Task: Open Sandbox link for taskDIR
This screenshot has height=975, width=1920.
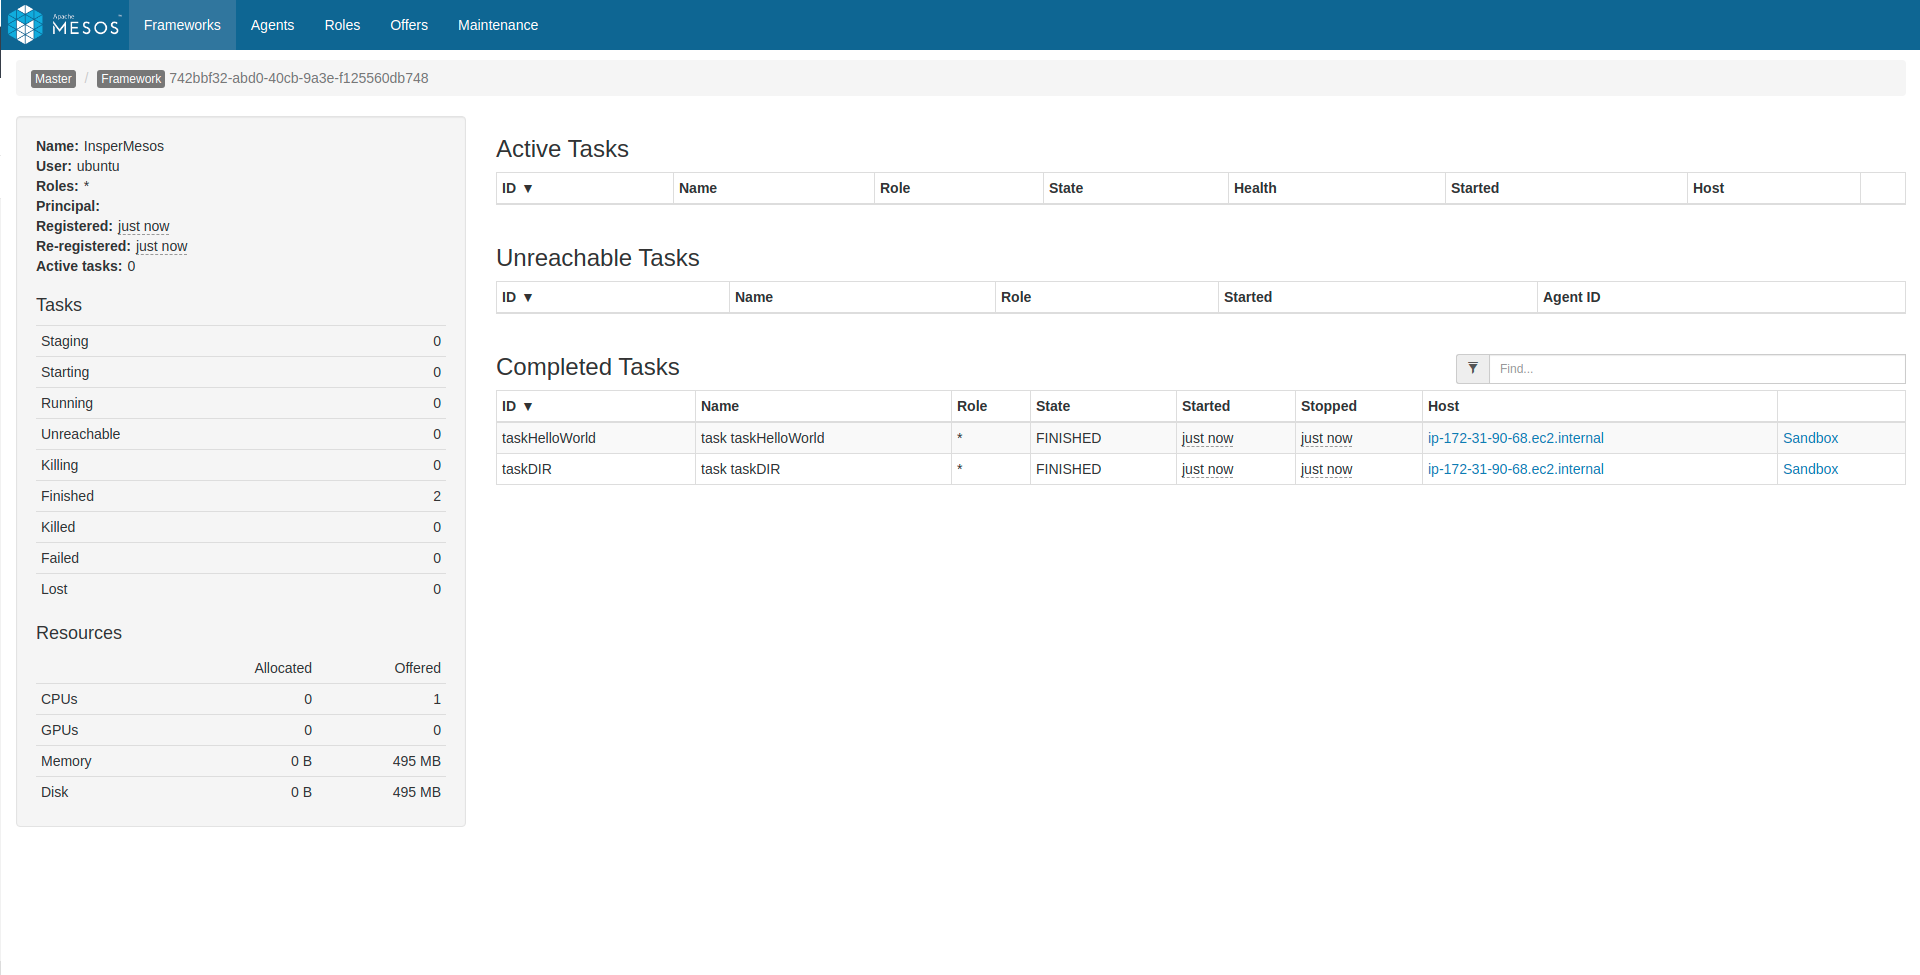Action: click(1810, 469)
